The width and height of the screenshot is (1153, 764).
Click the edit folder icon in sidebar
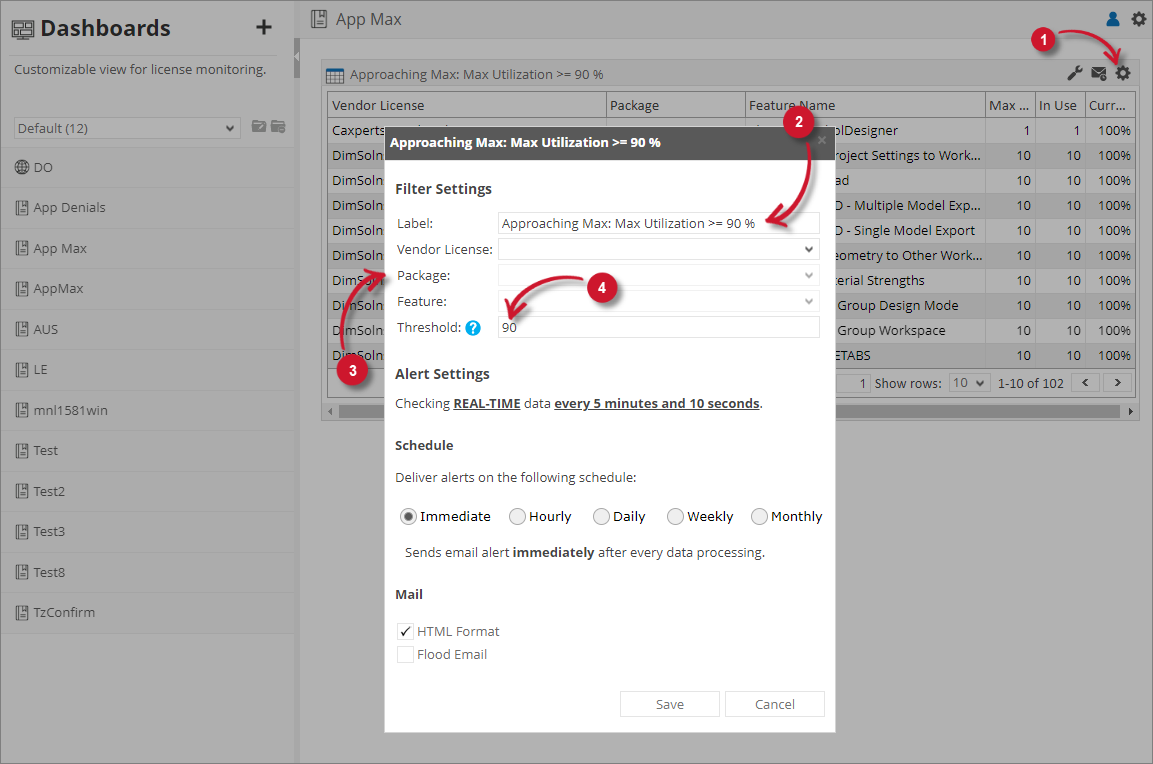(259, 126)
